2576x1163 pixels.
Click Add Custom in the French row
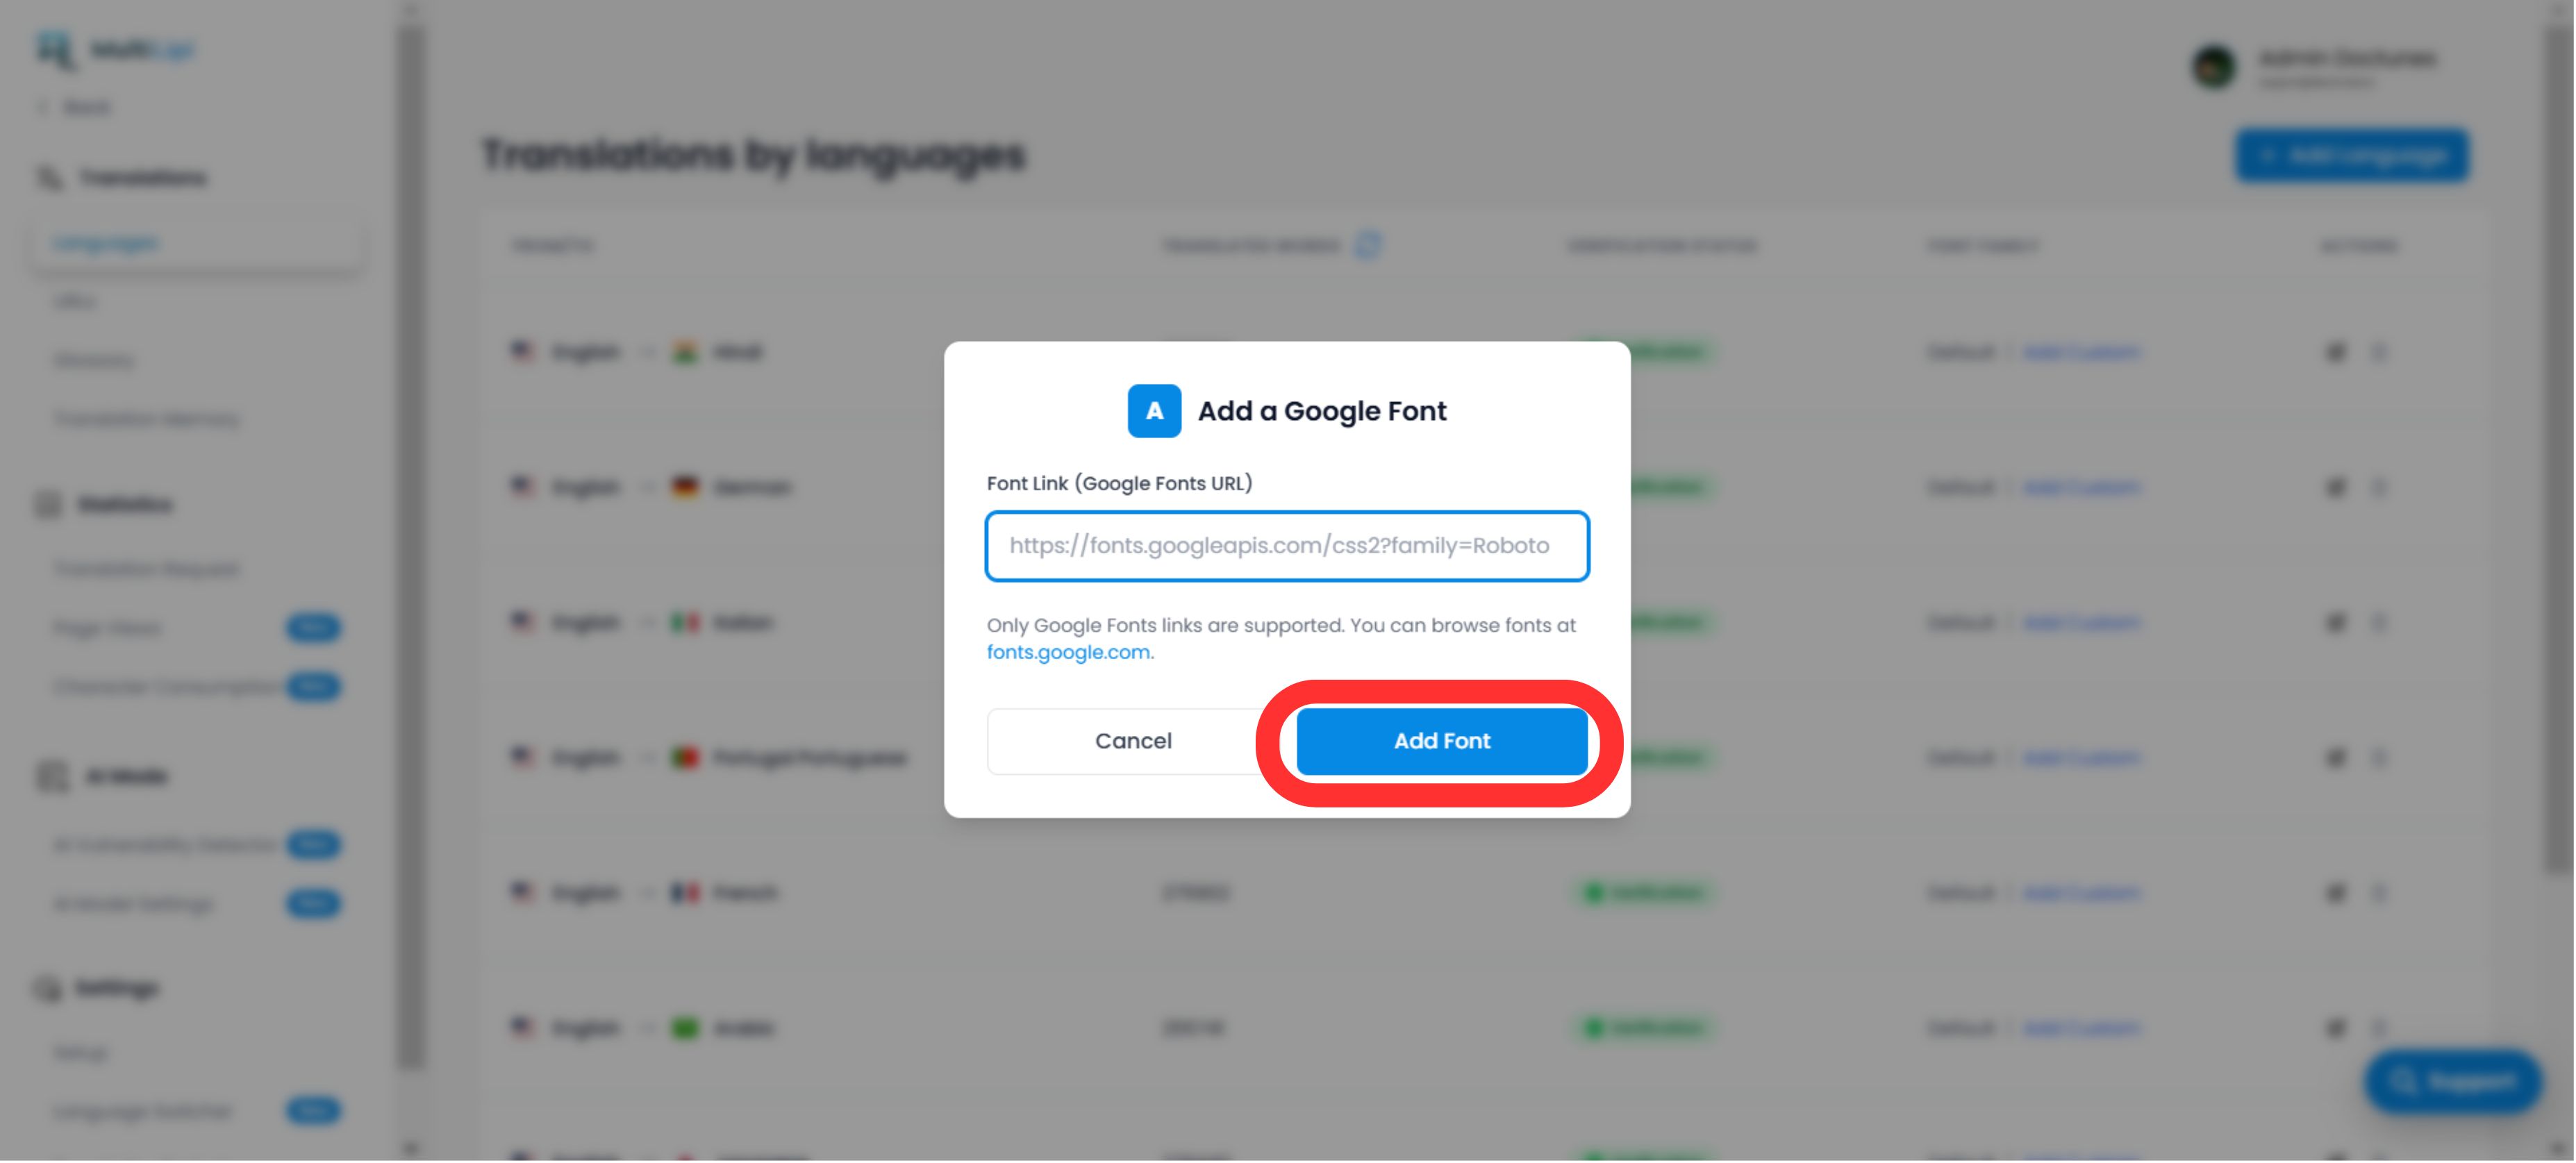coord(2083,893)
